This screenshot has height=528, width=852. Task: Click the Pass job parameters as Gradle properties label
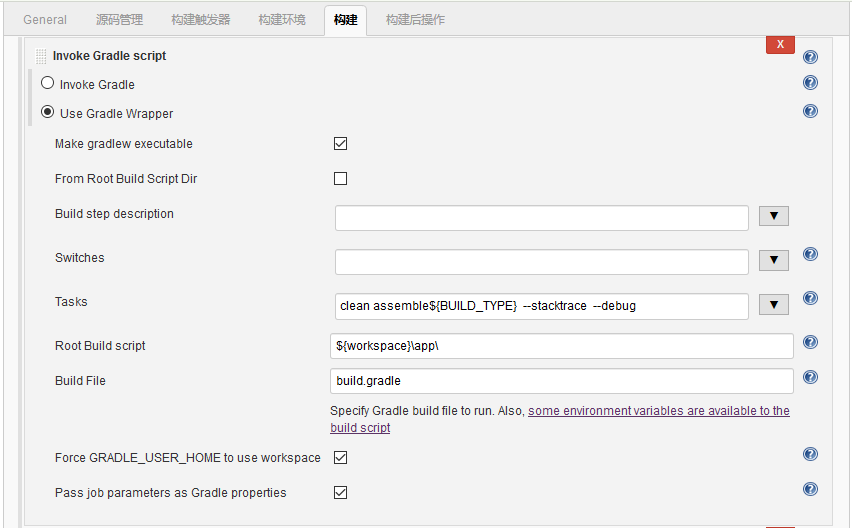pyautogui.click(x=171, y=493)
